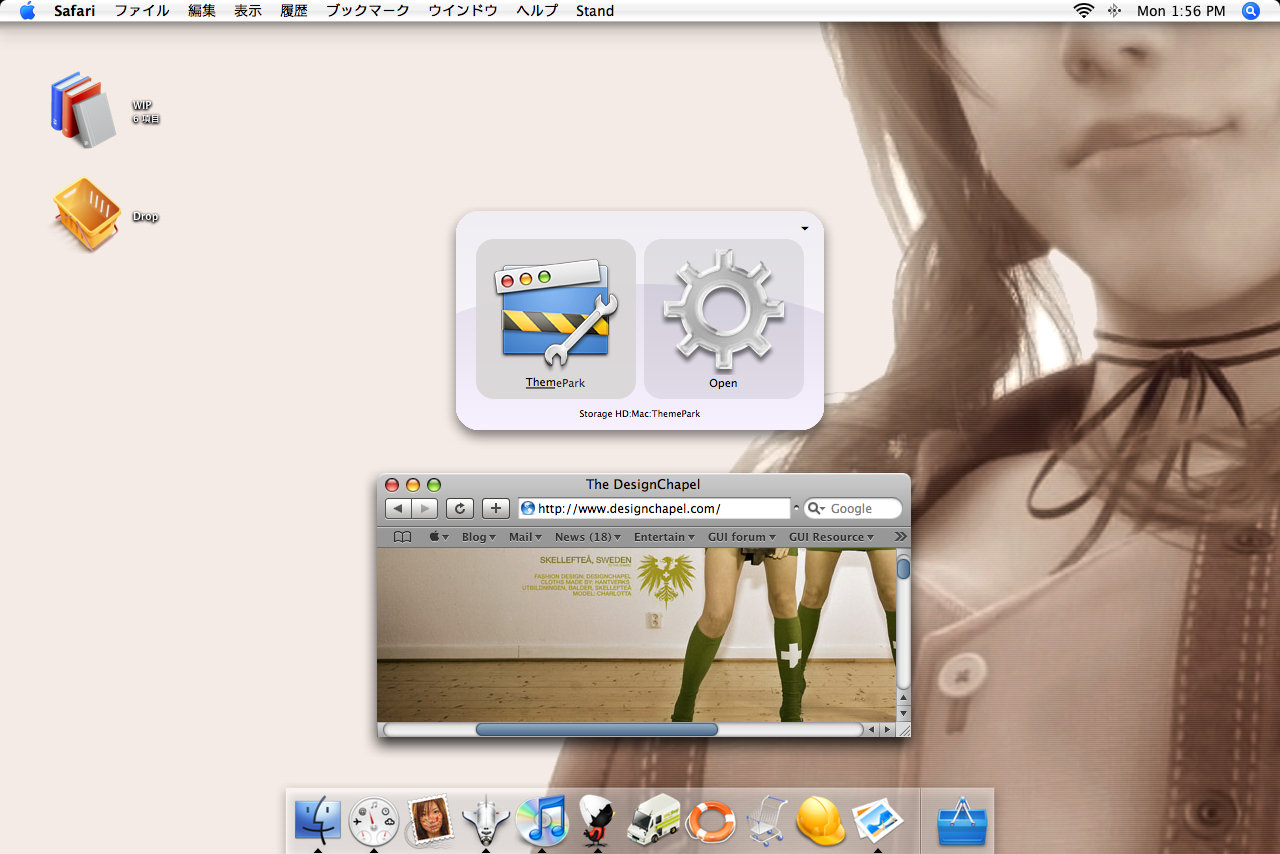The height and width of the screenshot is (854, 1280).
Task: Reload the DesignChapel page
Action: pos(460,508)
